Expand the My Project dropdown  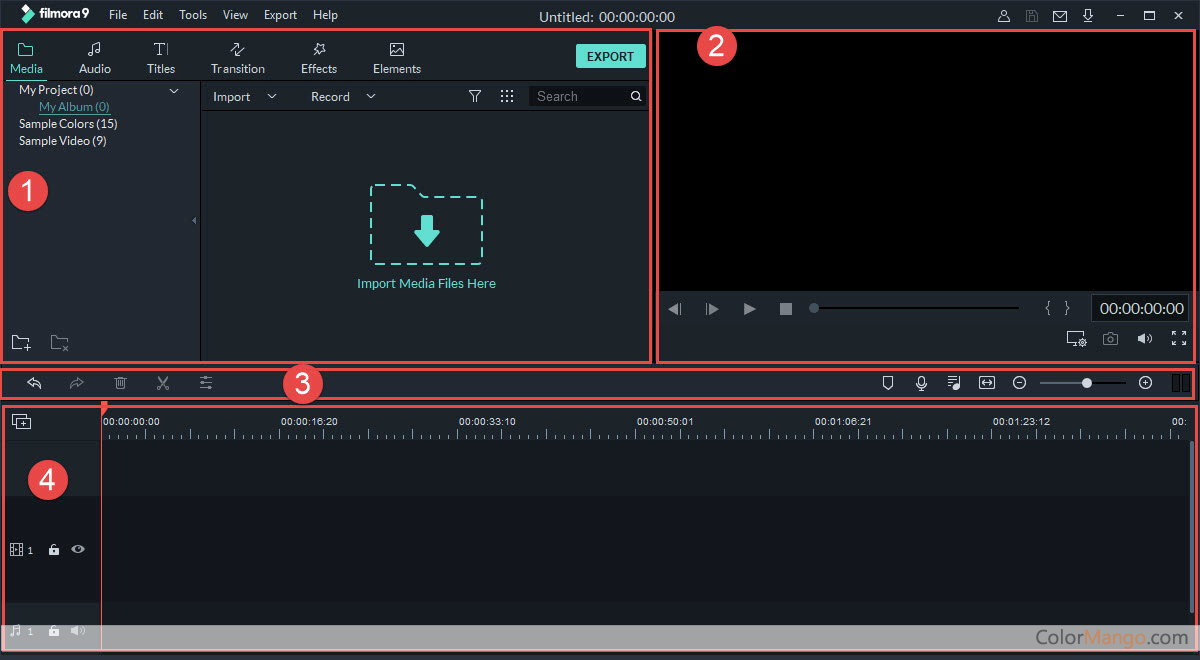coord(174,90)
